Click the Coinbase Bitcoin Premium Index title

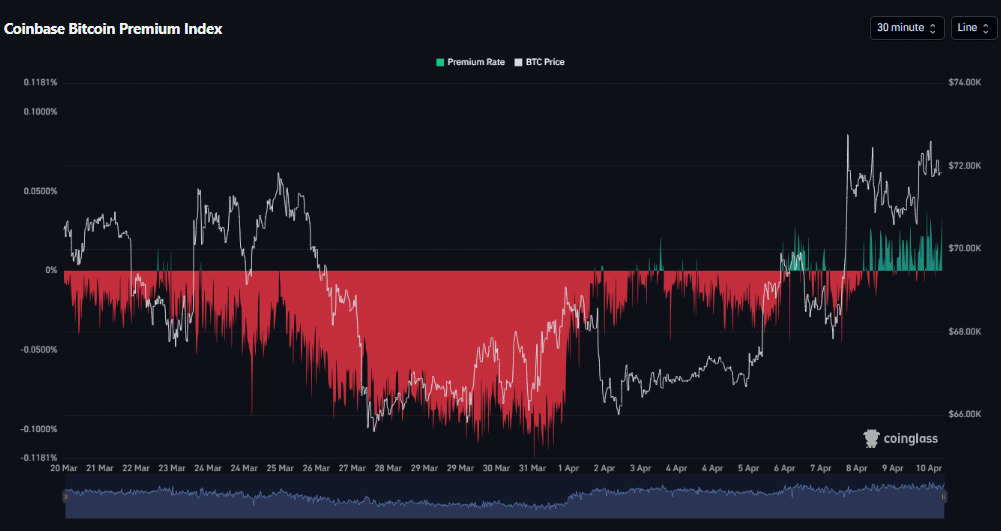pyautogui.click(x=113, y=29)
